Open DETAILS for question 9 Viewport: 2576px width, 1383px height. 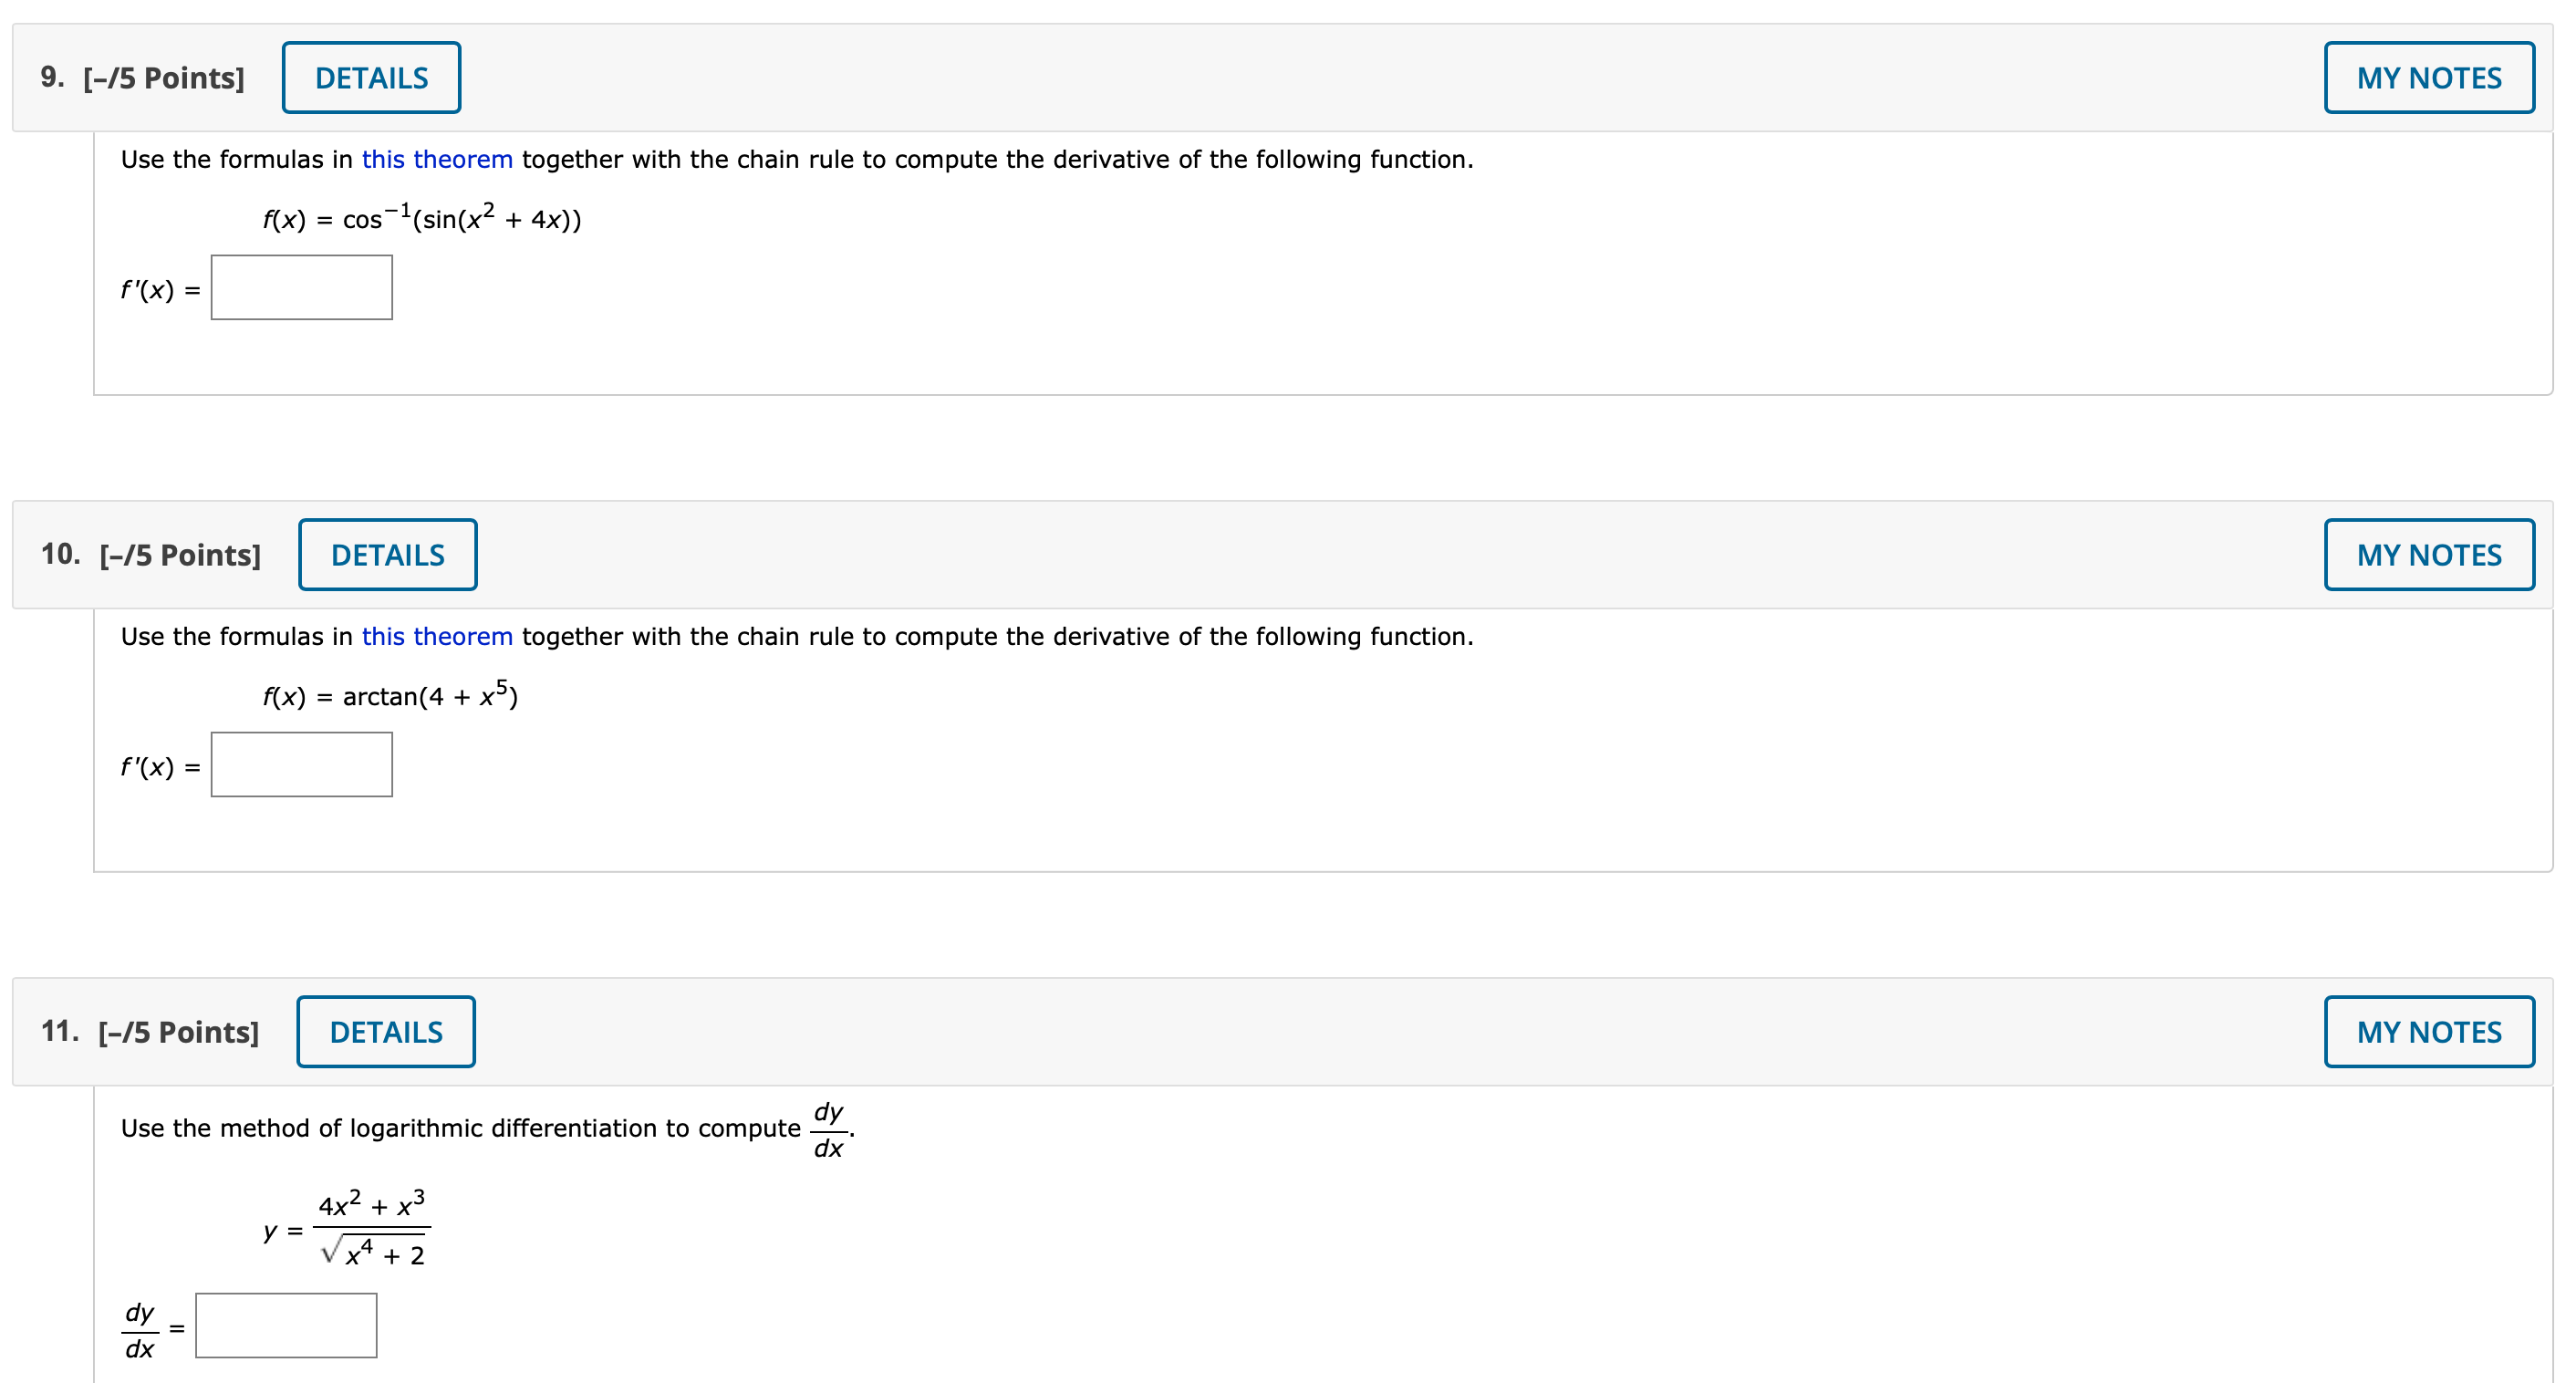coord(369,77)
